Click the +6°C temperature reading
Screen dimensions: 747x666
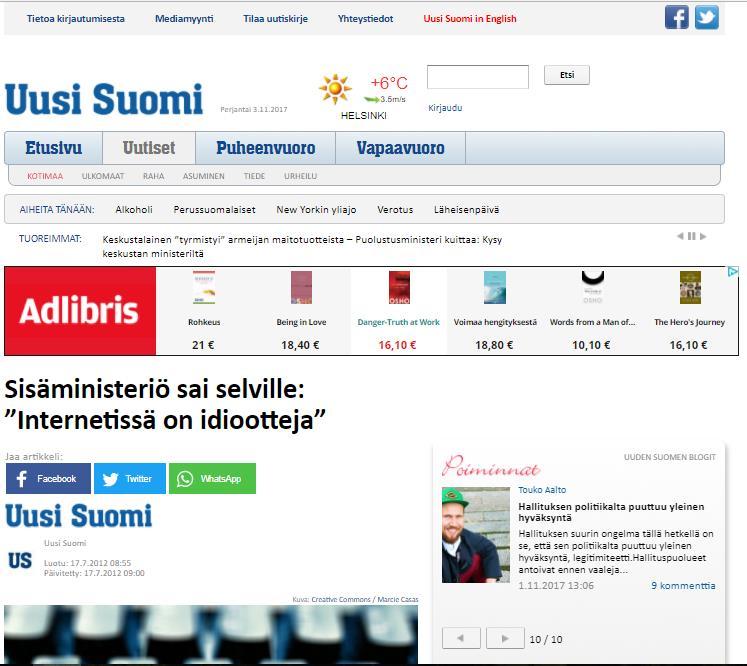[389, 83]
